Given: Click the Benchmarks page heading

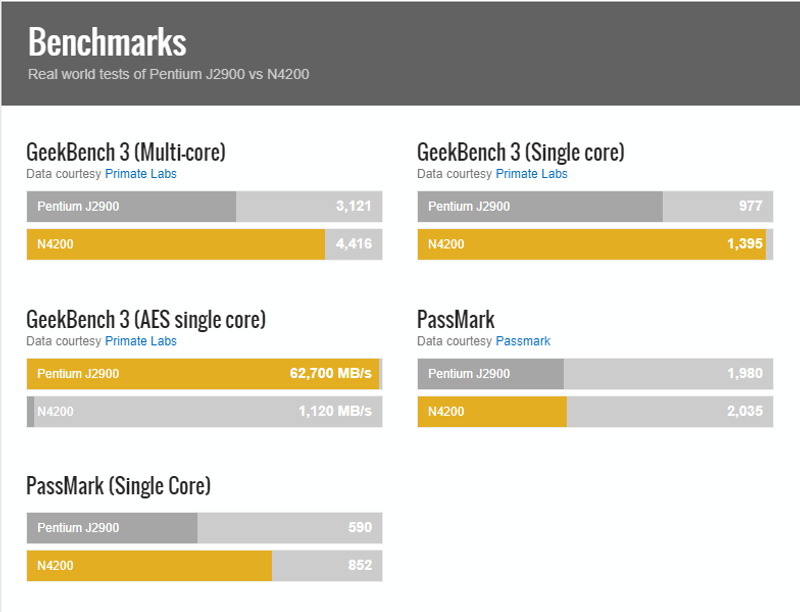Looking at the screenshot, I should coord(107,42).
